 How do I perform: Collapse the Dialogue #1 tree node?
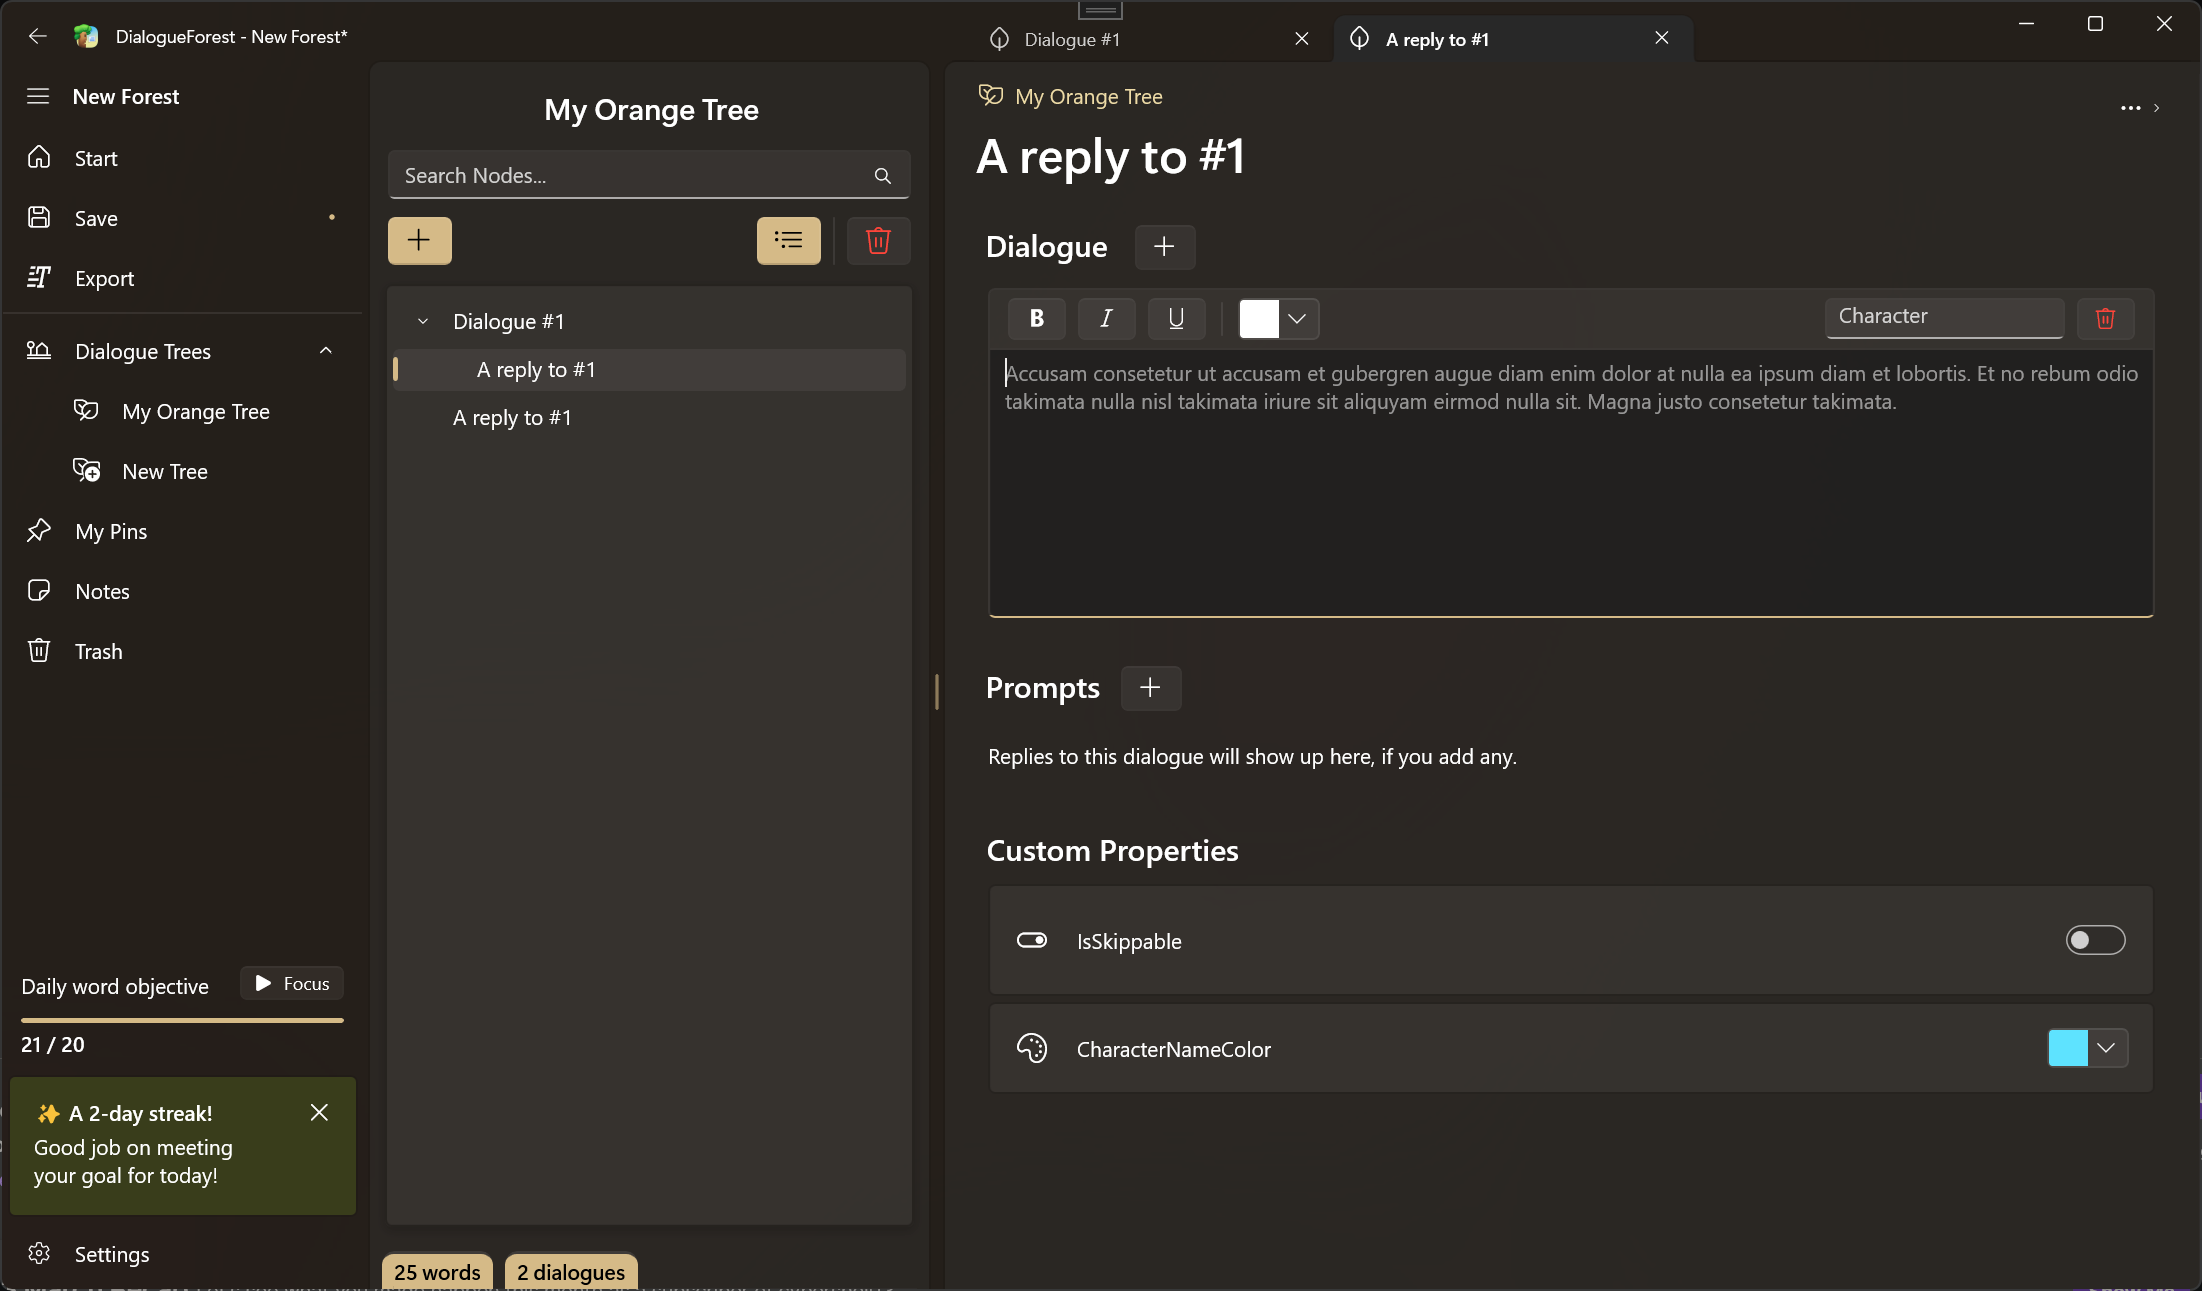[x=423, y=321]
